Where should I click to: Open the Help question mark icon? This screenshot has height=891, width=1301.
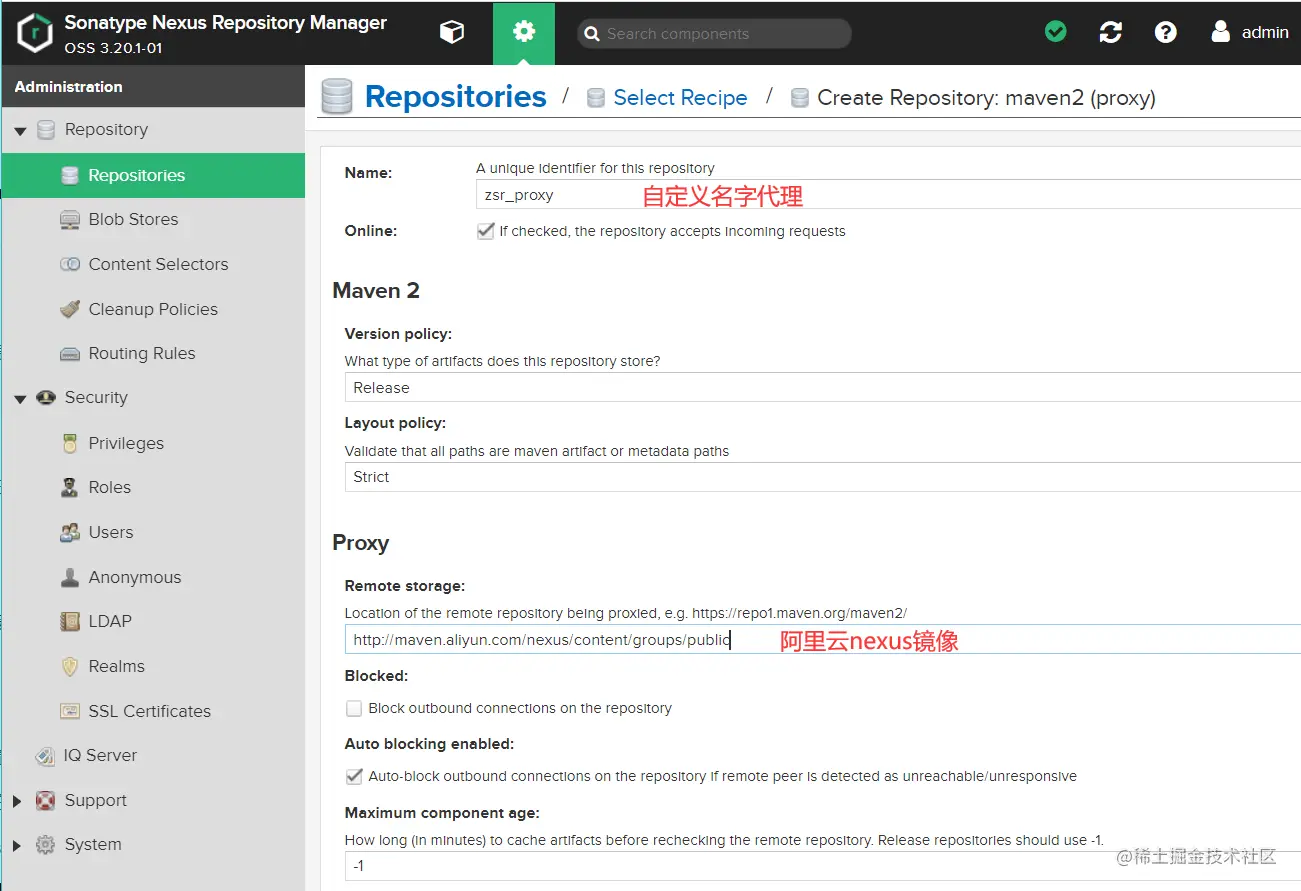point(1165,32)
